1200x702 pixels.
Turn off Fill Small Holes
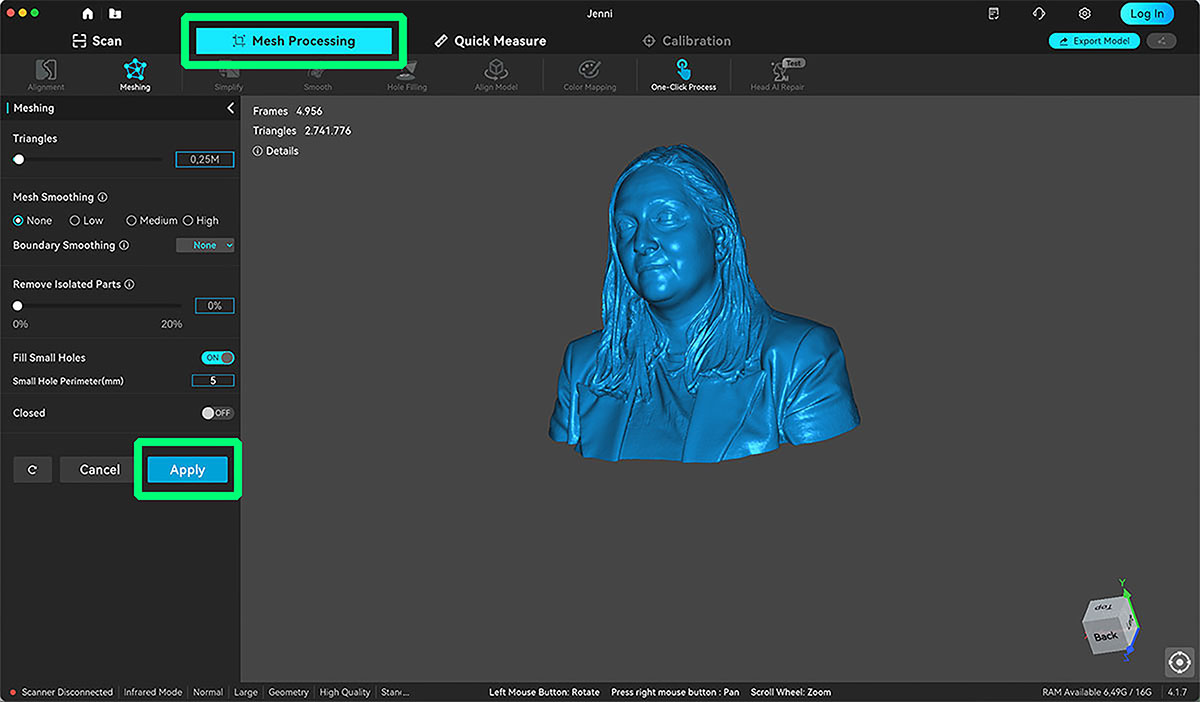tap(218, 357)
